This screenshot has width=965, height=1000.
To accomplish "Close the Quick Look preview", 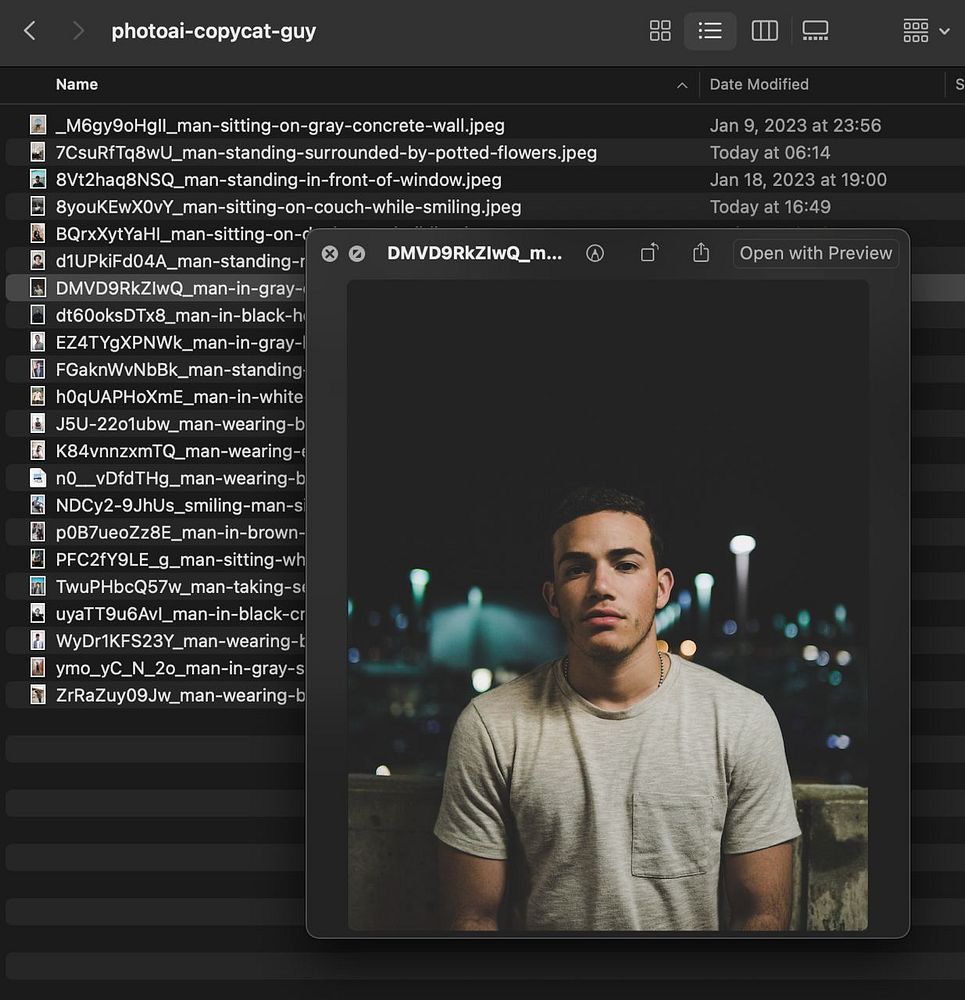I will click(x=330, y=254).
